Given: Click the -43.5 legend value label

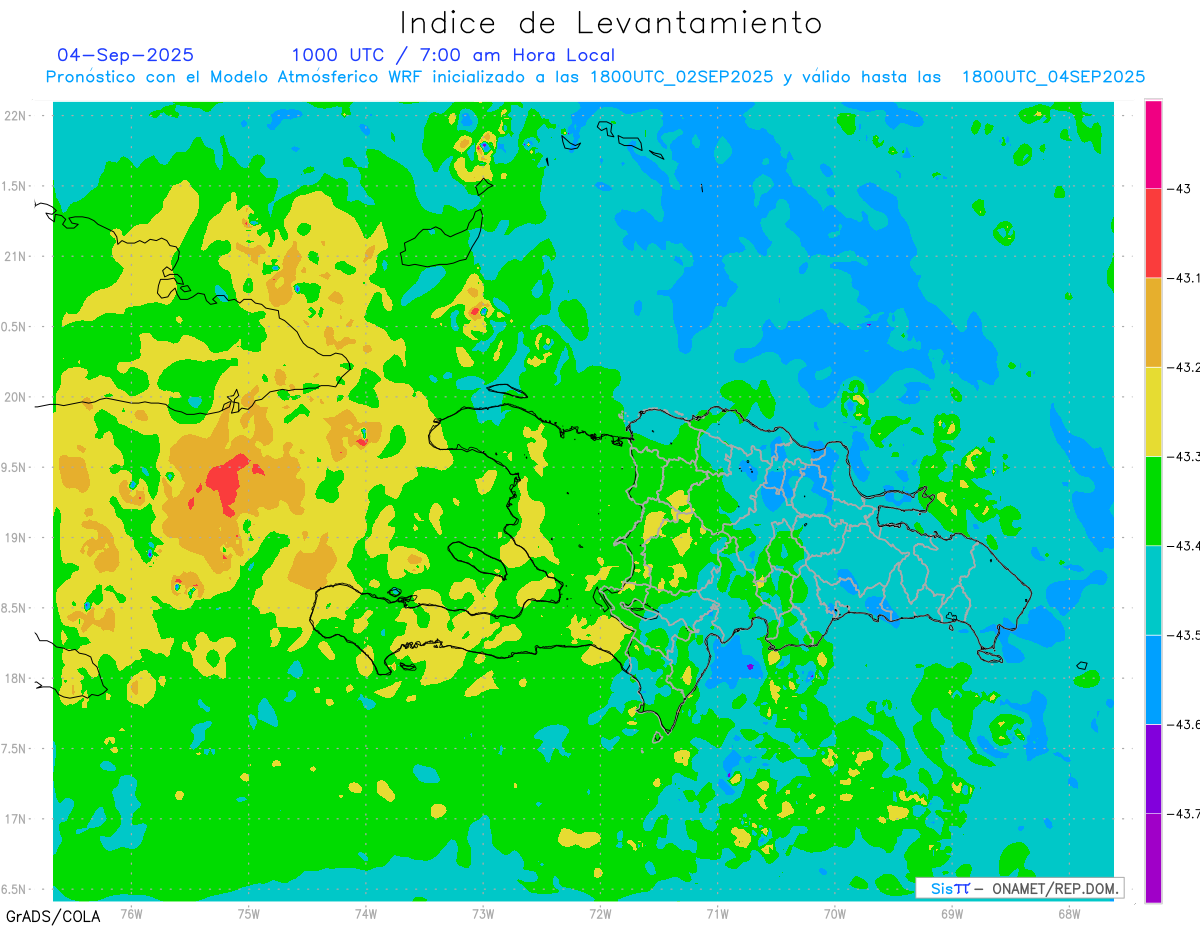Looking at the screenshot, I should (x=1183, y=635).
